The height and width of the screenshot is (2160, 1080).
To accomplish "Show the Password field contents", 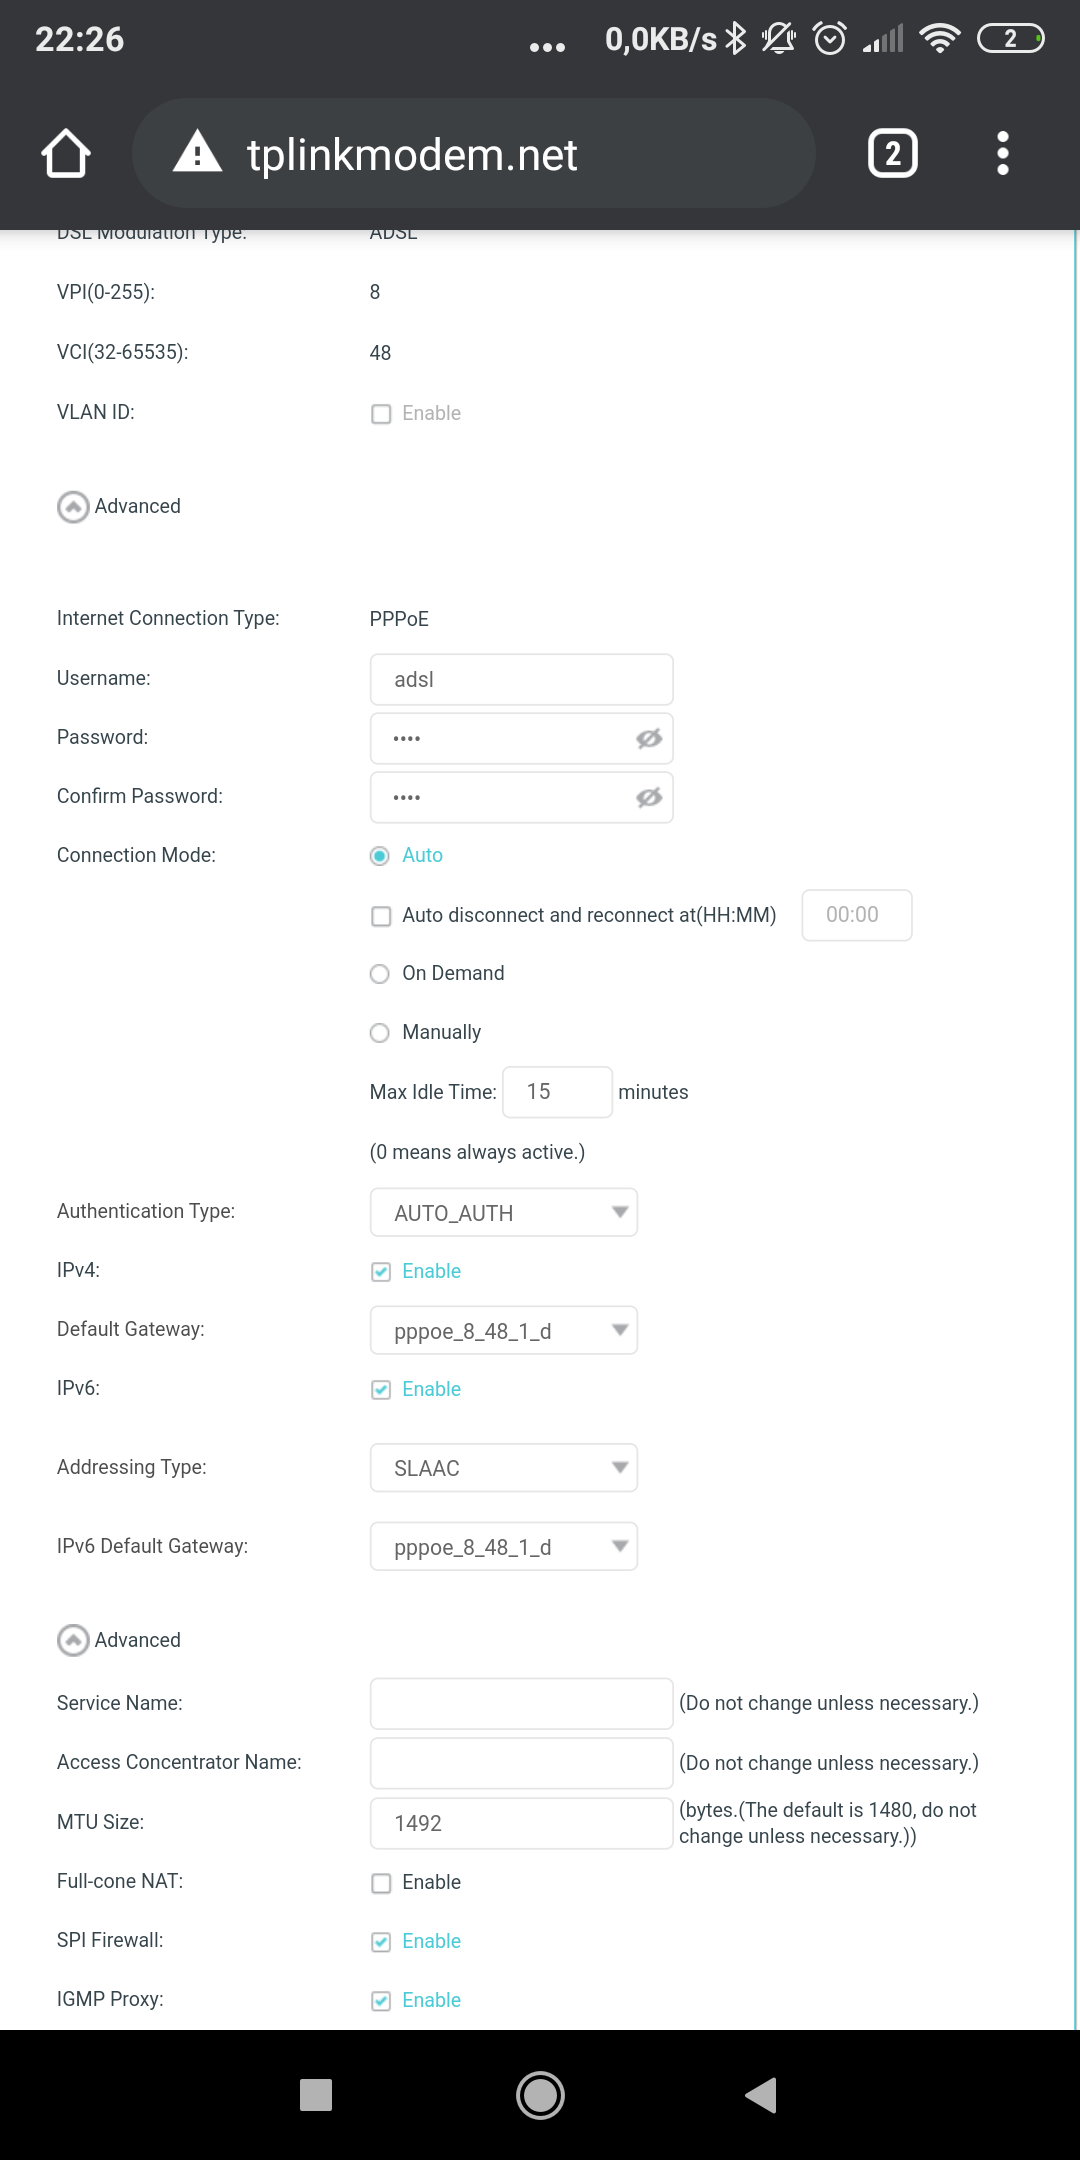I will pos(649,739).
